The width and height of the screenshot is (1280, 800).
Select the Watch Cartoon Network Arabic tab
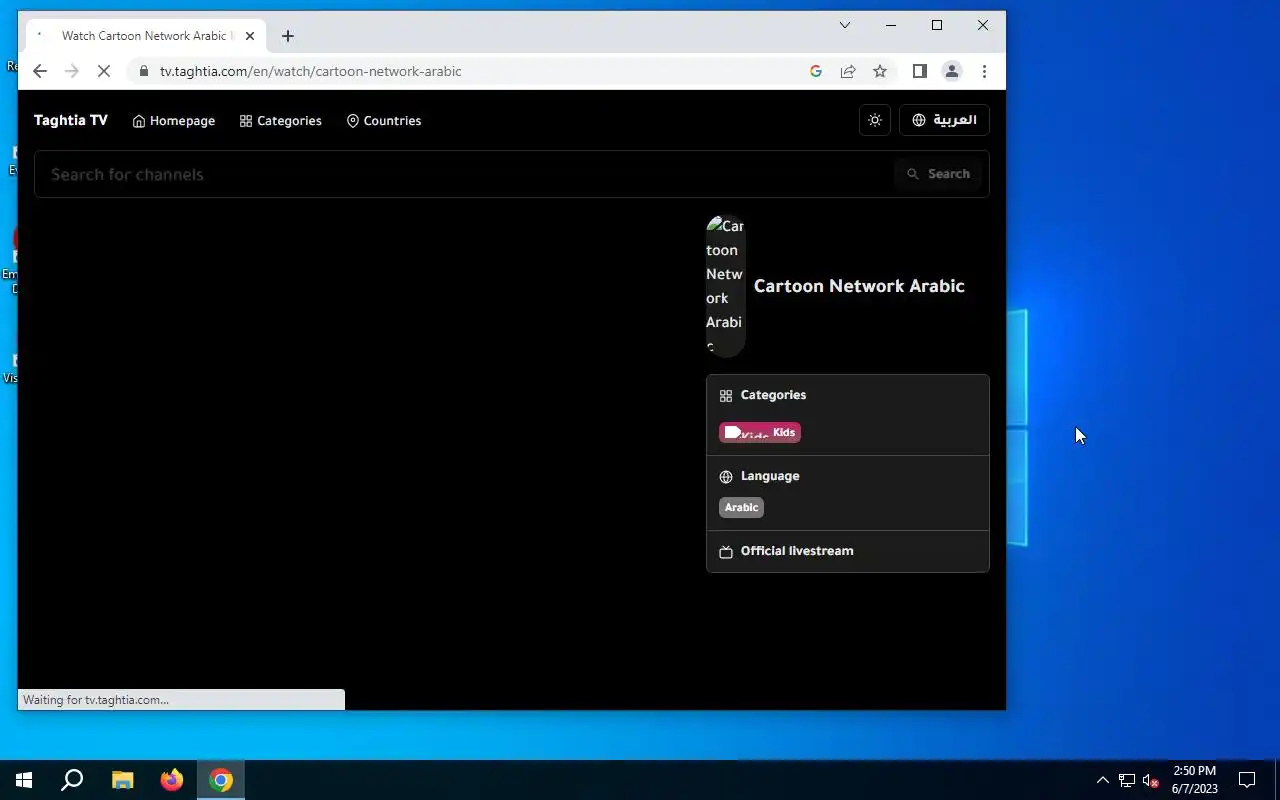146,36
